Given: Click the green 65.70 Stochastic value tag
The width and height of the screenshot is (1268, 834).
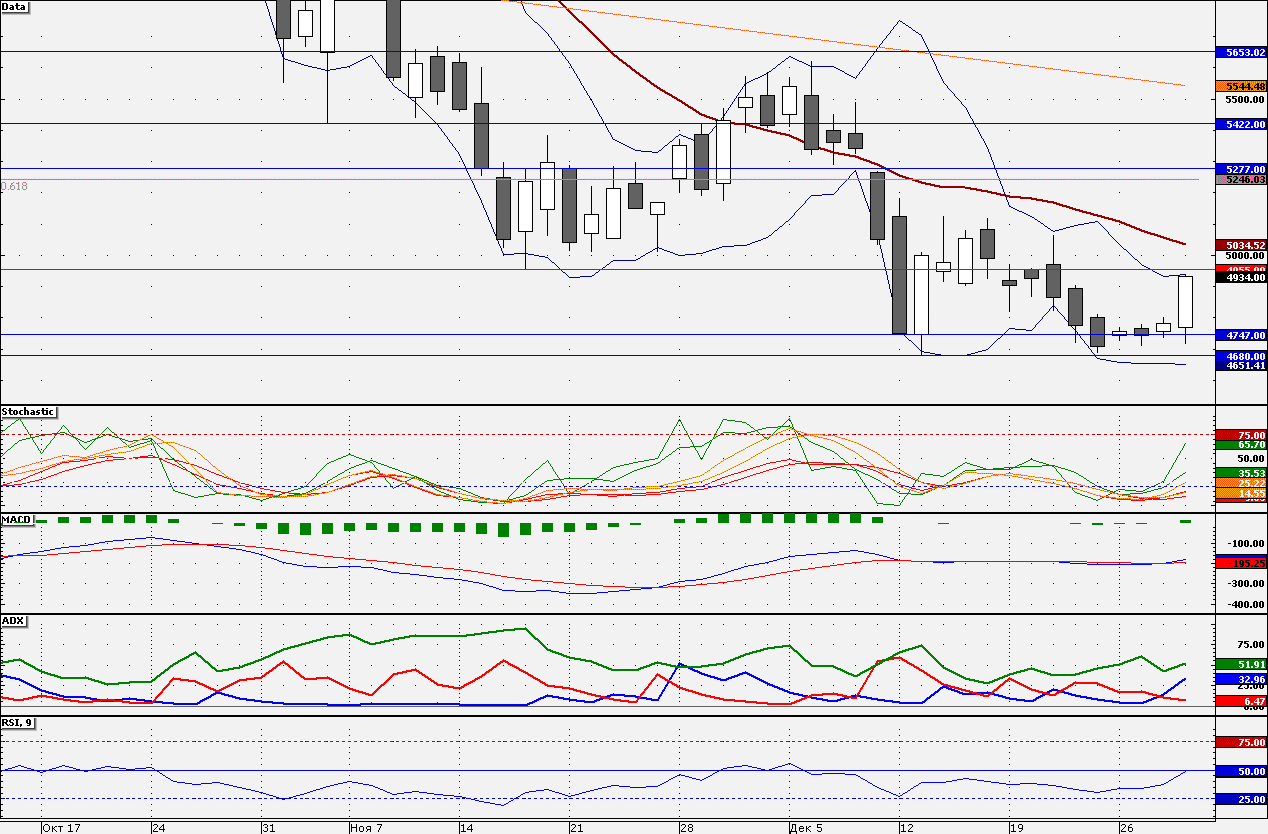Looking at the screenshot, I should click(1240, 444).
